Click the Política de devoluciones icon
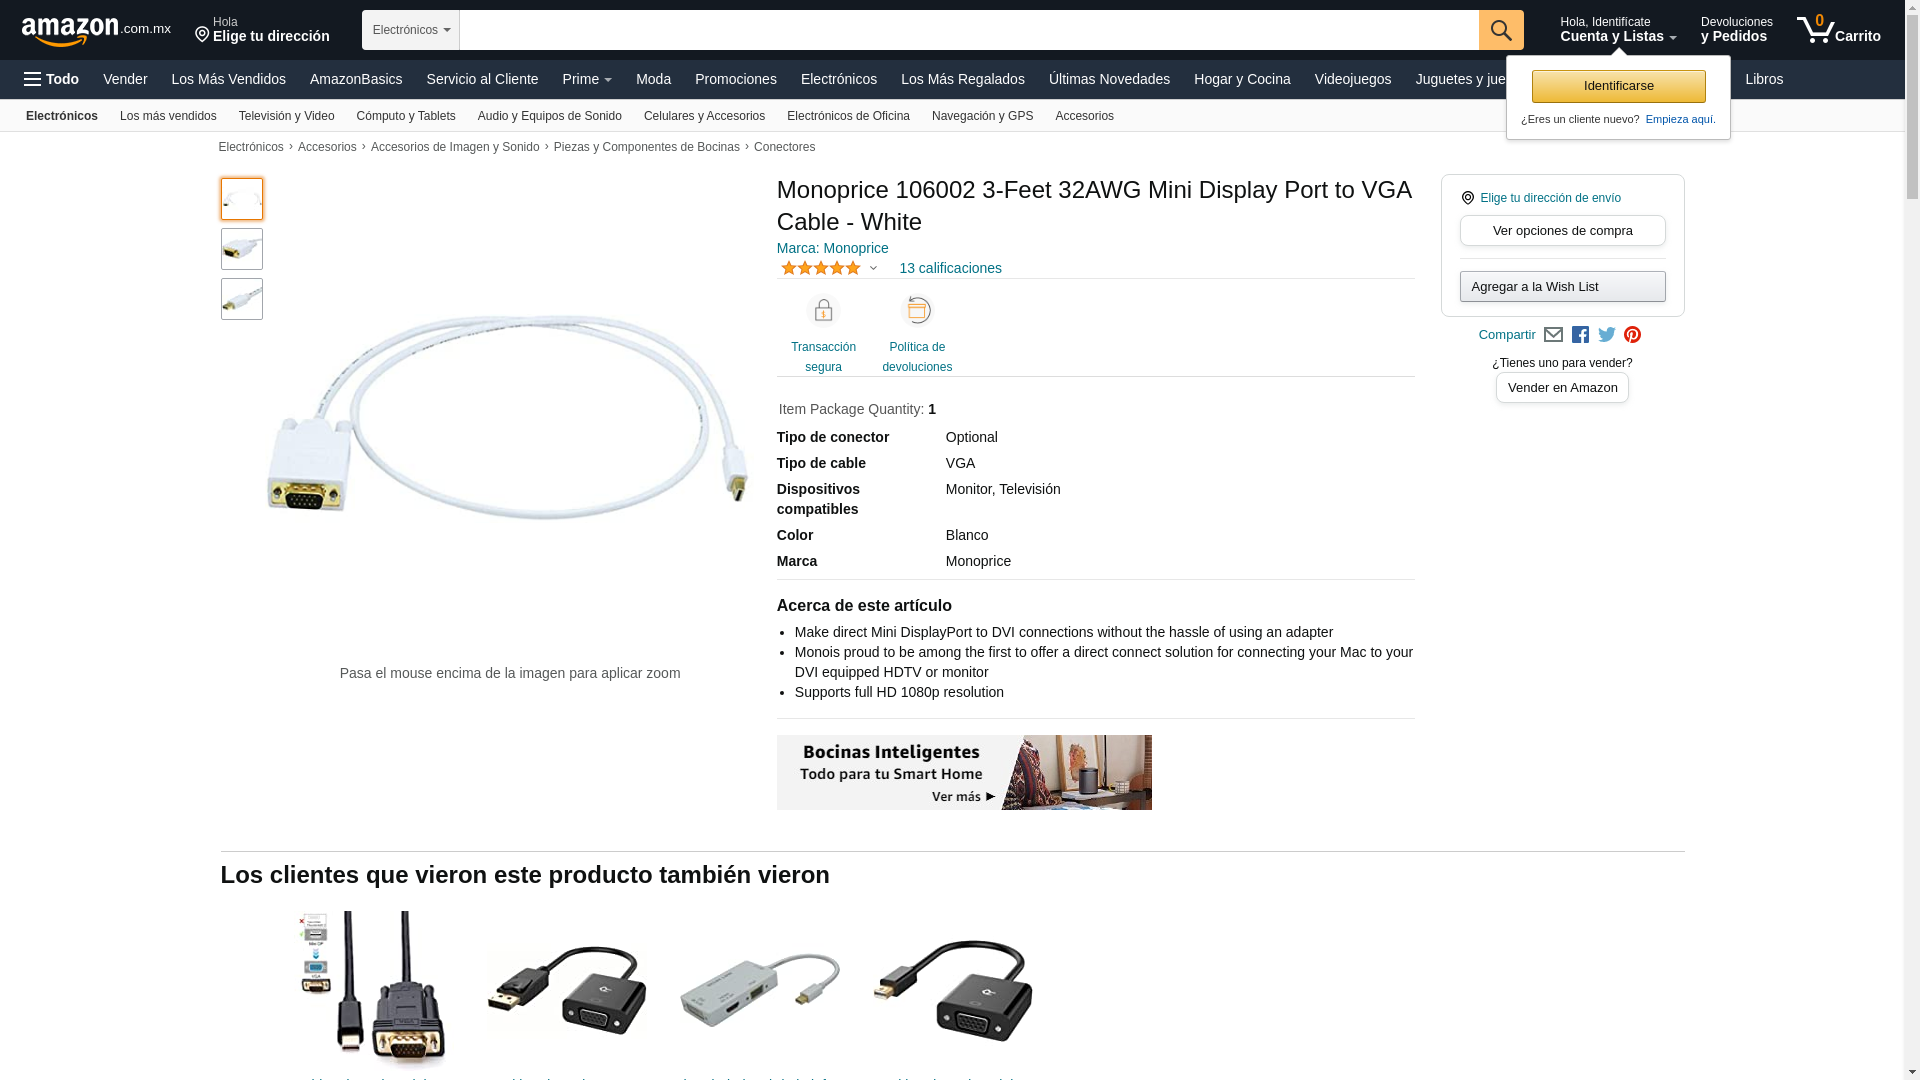The width and height of the screenshot is (1920, 1080). [917, 311]
